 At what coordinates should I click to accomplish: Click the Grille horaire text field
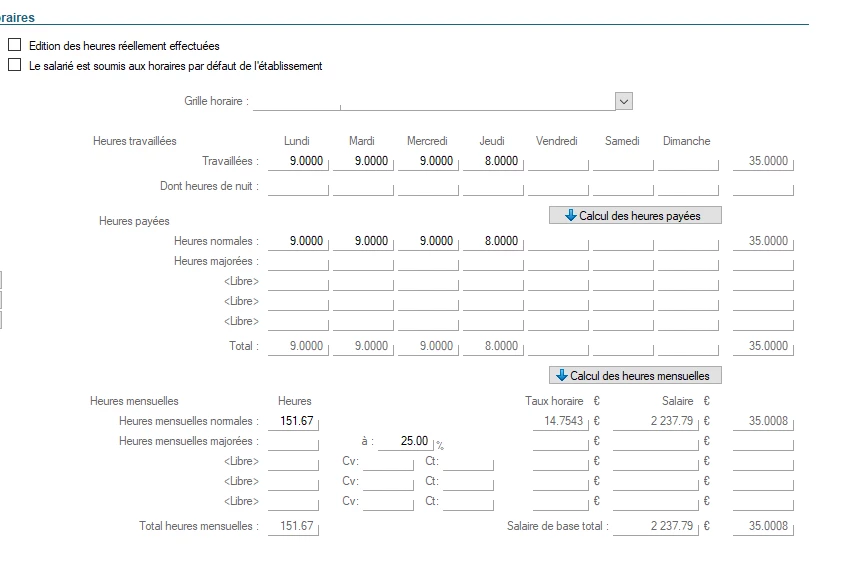[x=434, y=101]
